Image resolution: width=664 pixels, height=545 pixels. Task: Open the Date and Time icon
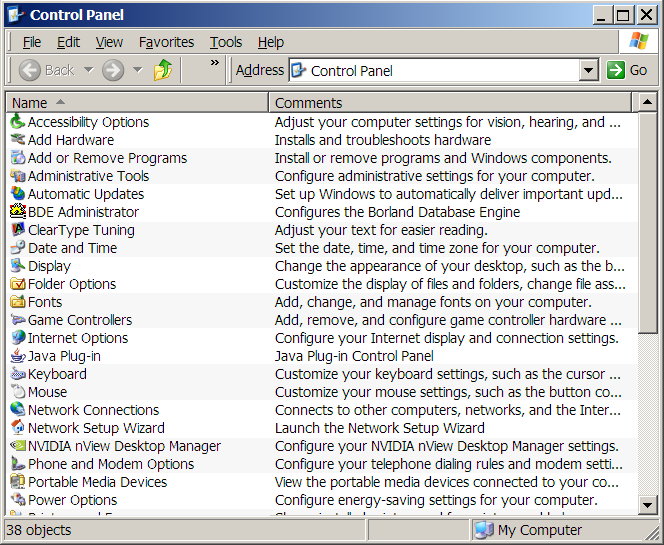coord(18,248)
